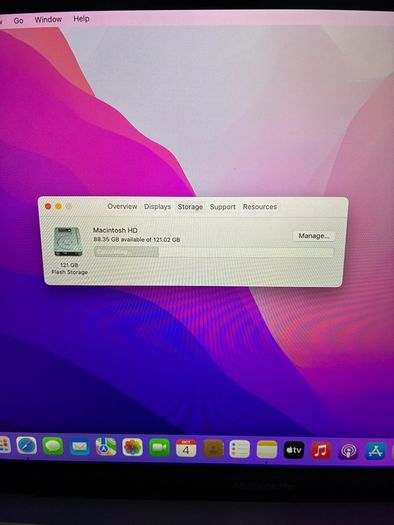This screenshot has width=394, height=525.
Task: Open Podcasts app in Dock
Action: (348, 451)
